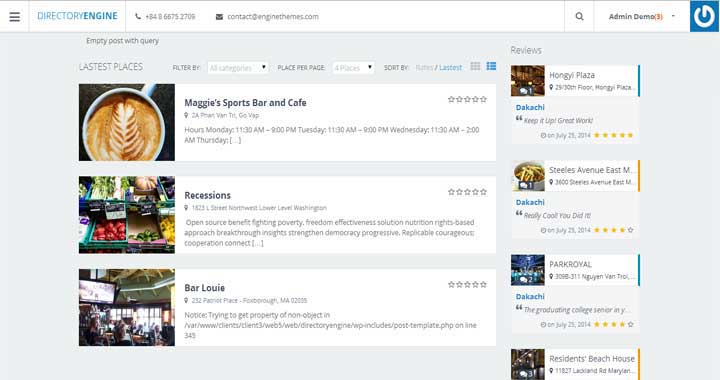The height and width of the screenshot is (380, 720).
Task: Open the PARKROYAL review thumbnail
Action: [x=528, y=270]
